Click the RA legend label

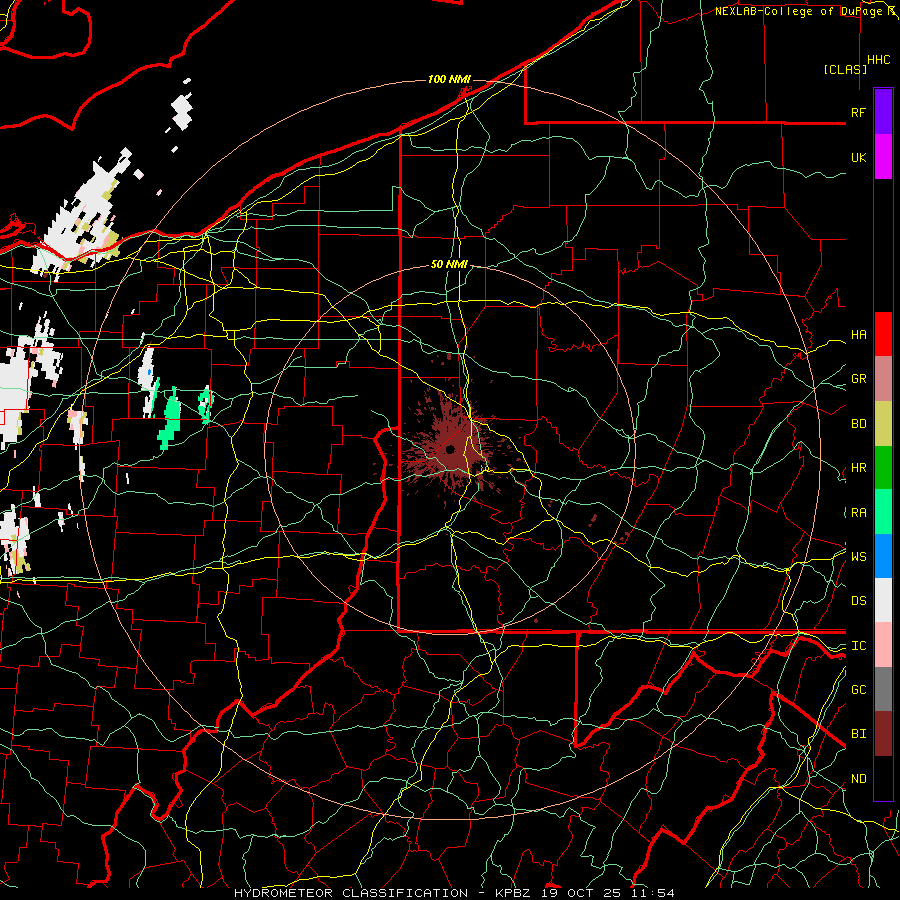coord(858,513)
